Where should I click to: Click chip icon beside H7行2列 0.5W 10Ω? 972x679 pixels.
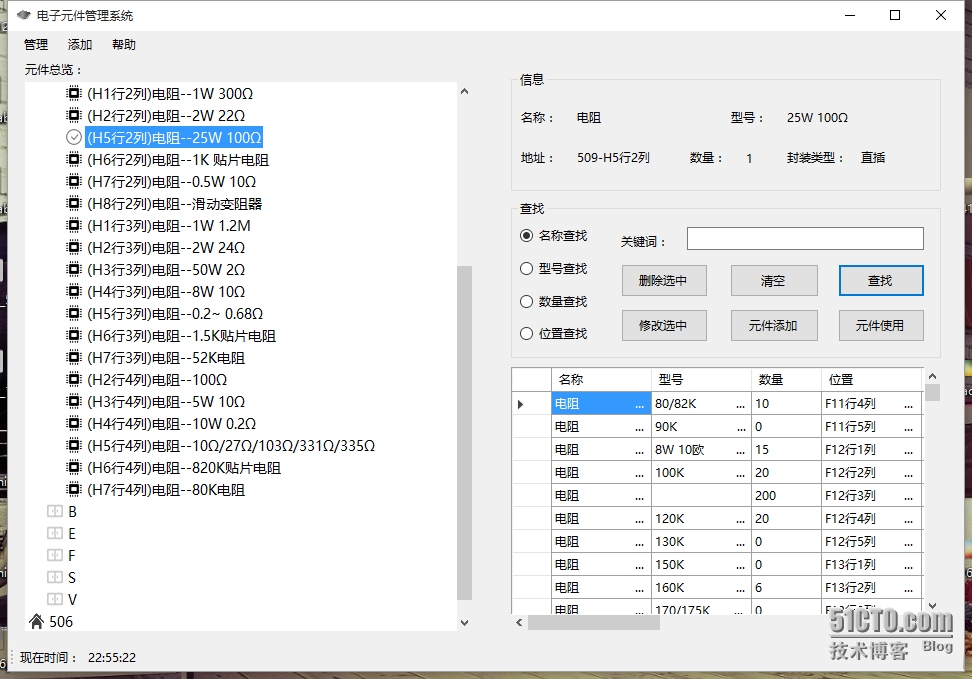tap(74, 181)
